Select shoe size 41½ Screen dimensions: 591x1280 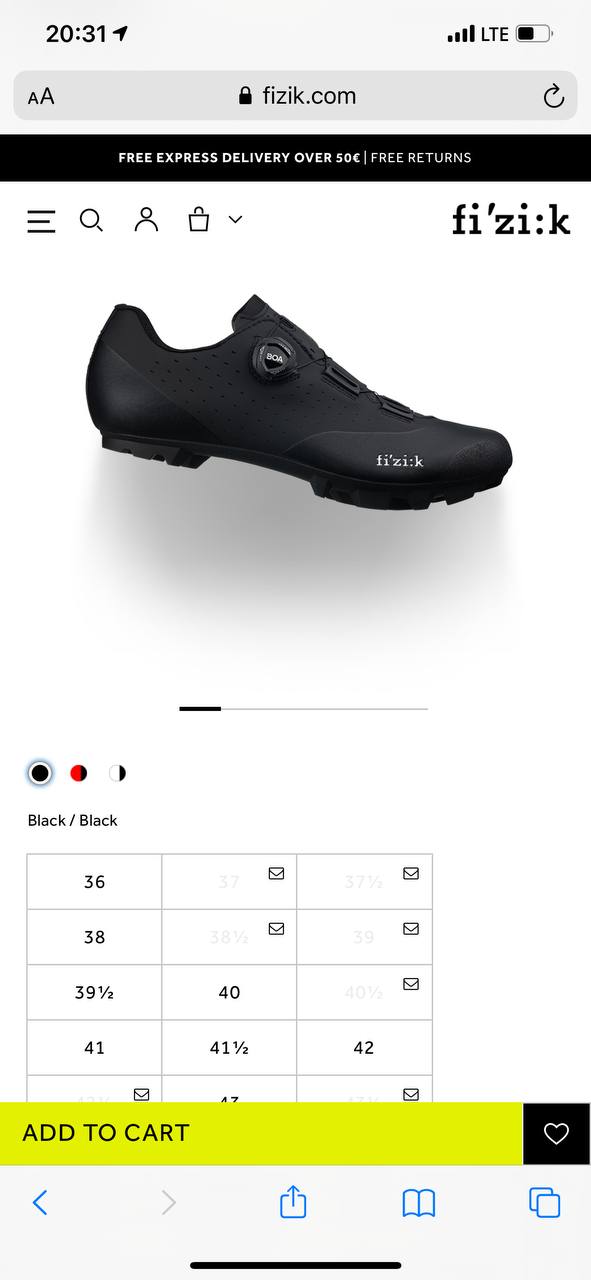[229, 1048]
